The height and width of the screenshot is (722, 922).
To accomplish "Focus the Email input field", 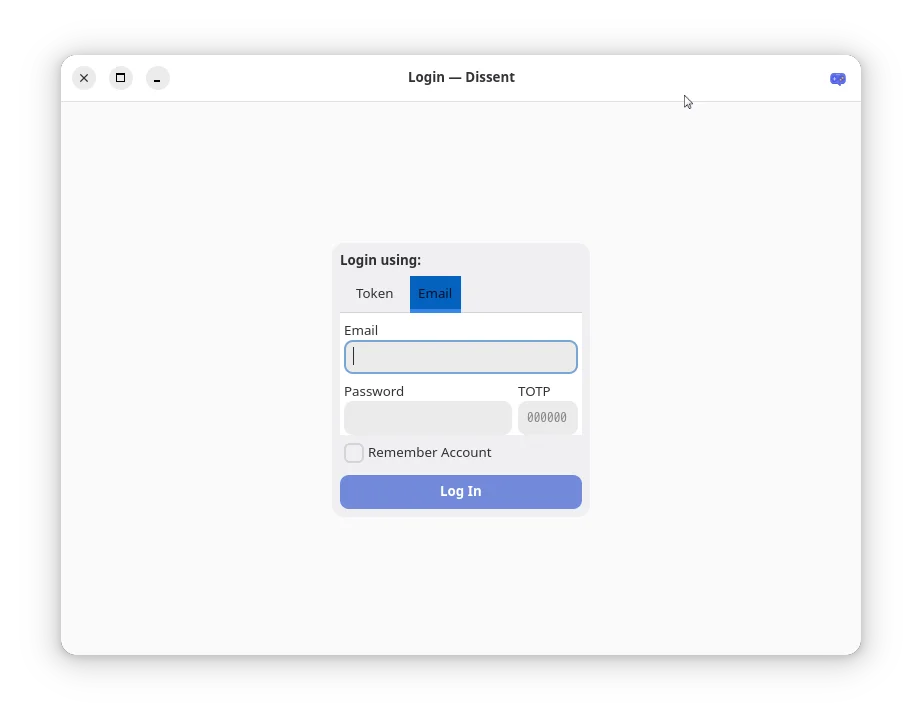I will [x=460, y=357].
